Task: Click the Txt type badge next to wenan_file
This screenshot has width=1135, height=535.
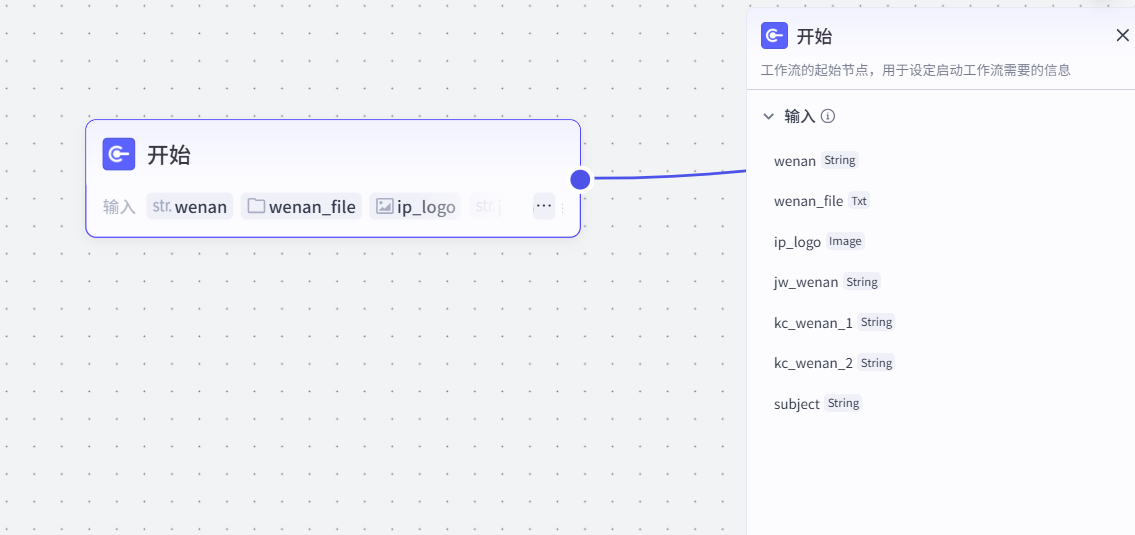Action: tap(859, 201)
